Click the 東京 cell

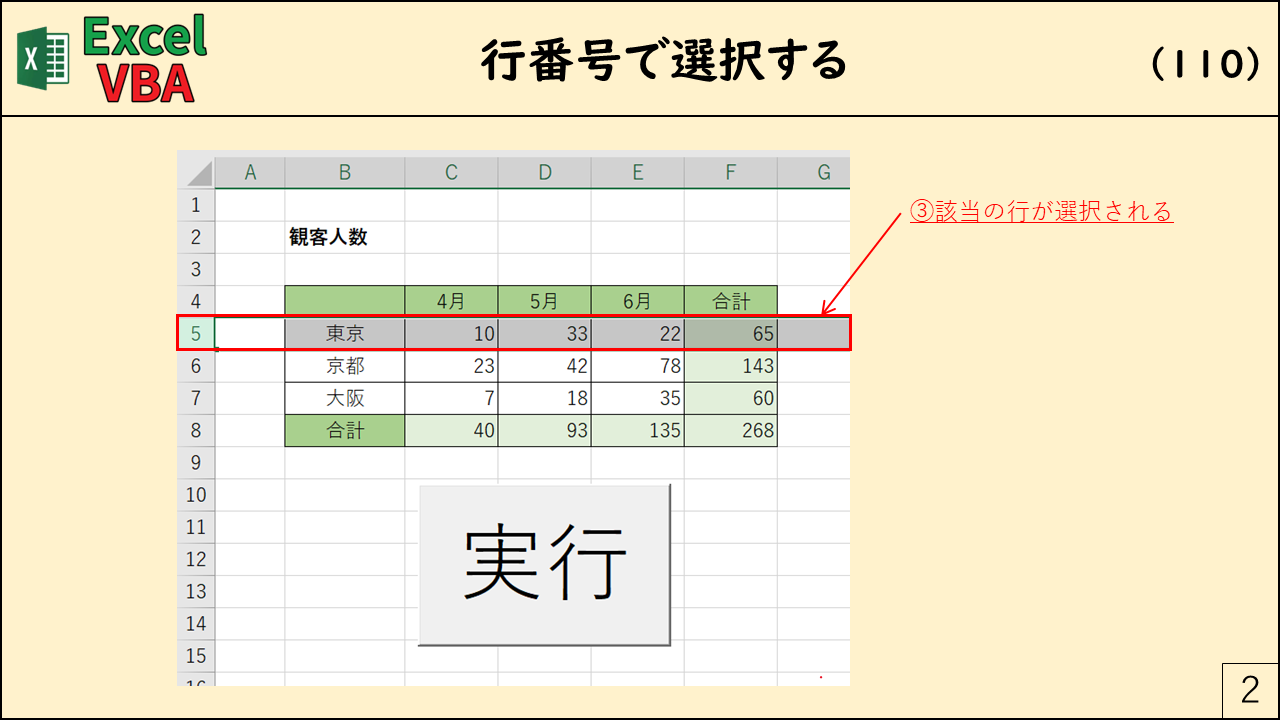tap(345, 334)
